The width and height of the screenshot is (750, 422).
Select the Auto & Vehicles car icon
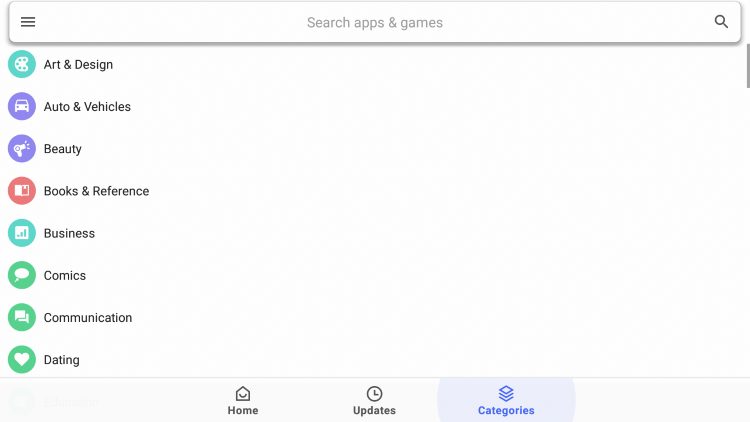[x=22, y=106]
